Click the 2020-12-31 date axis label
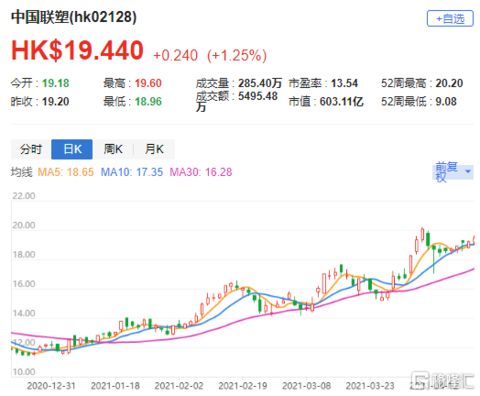This screenshot has height=396, width=480. click(x=51, y=386)
